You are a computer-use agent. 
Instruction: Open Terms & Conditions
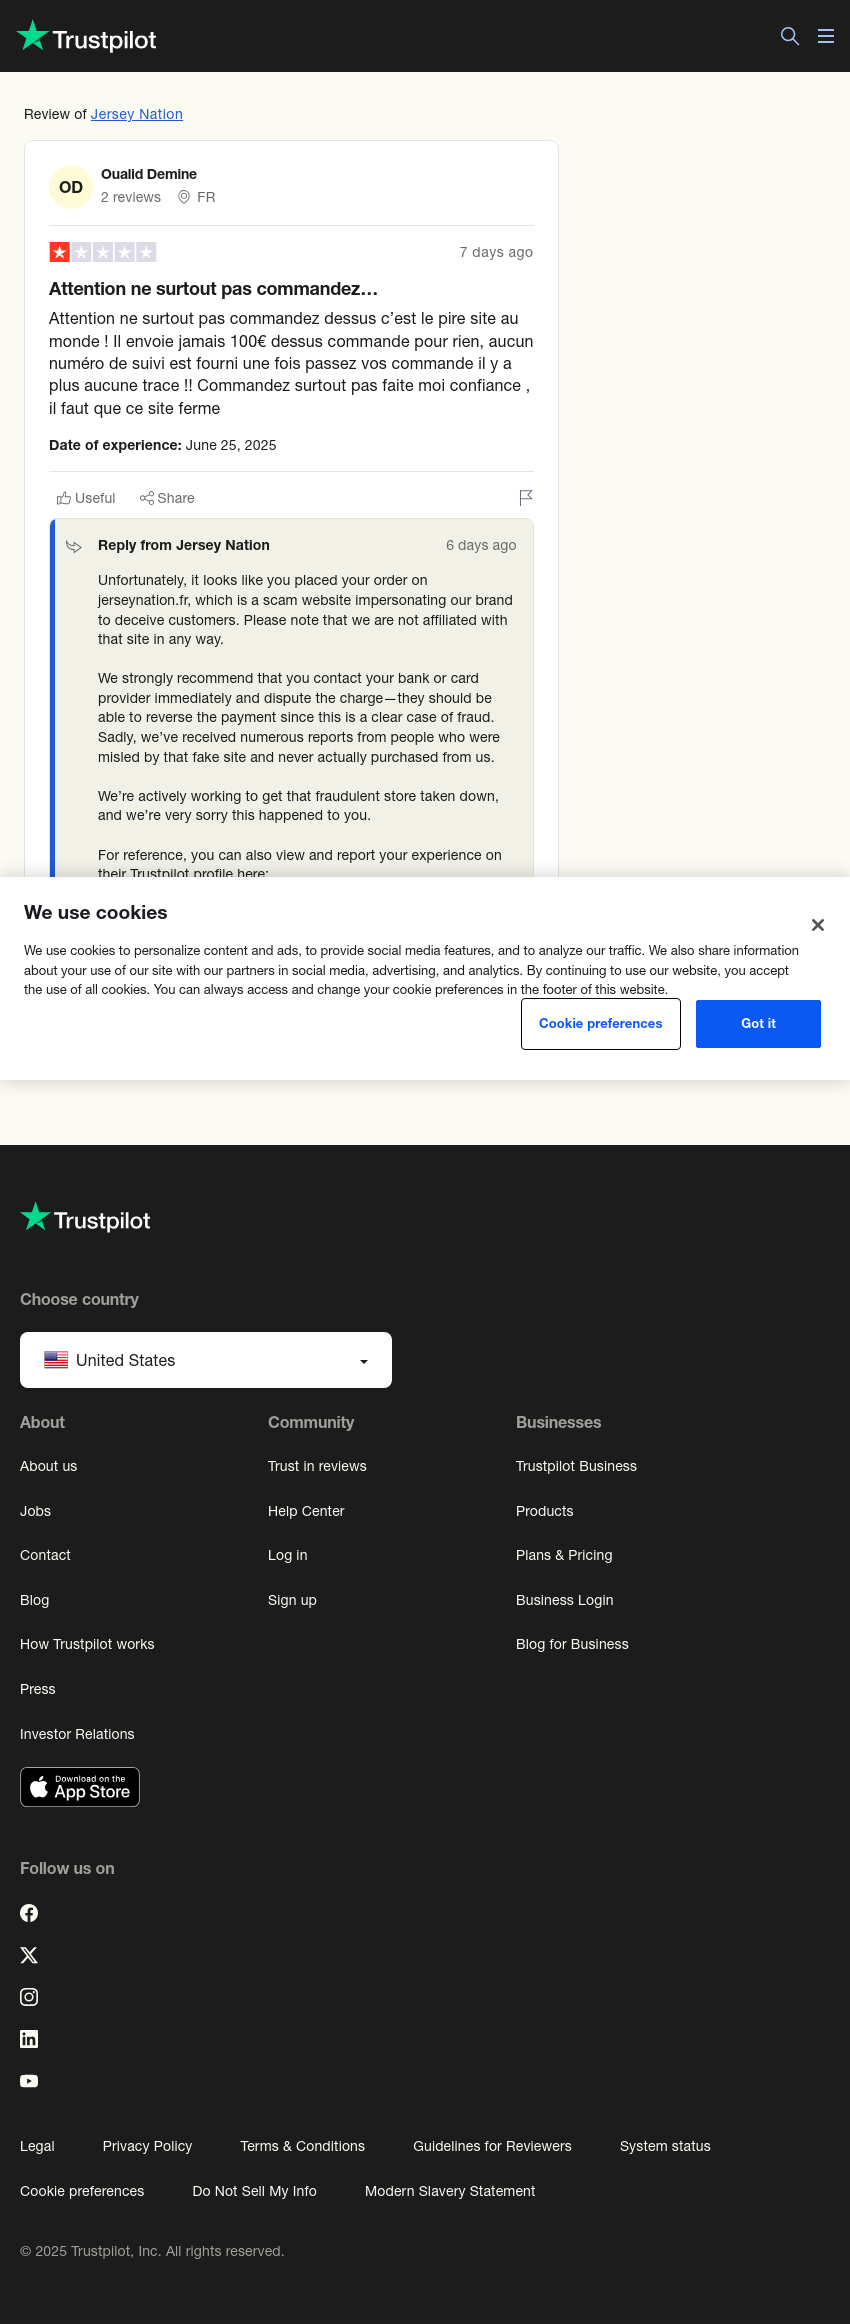click(x=302, y=2146)
